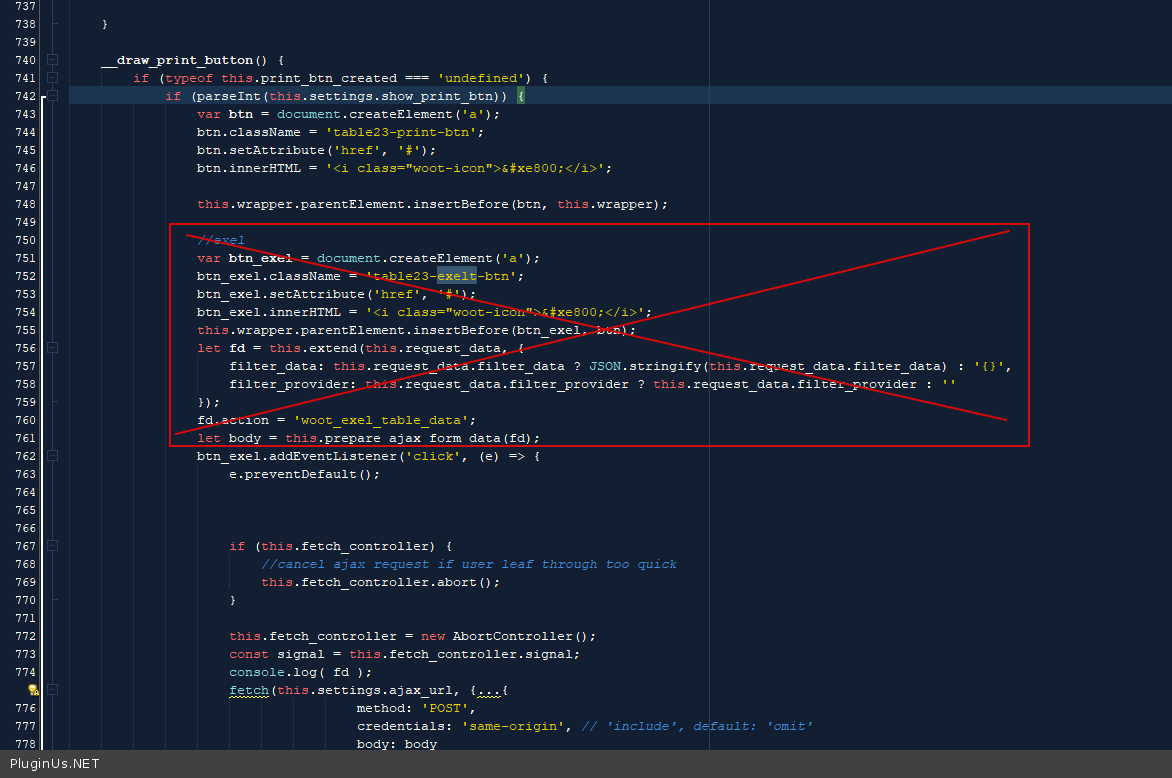
Task: Click the 'woot_exel_table_data' string
Action: [x=398, y=420]
